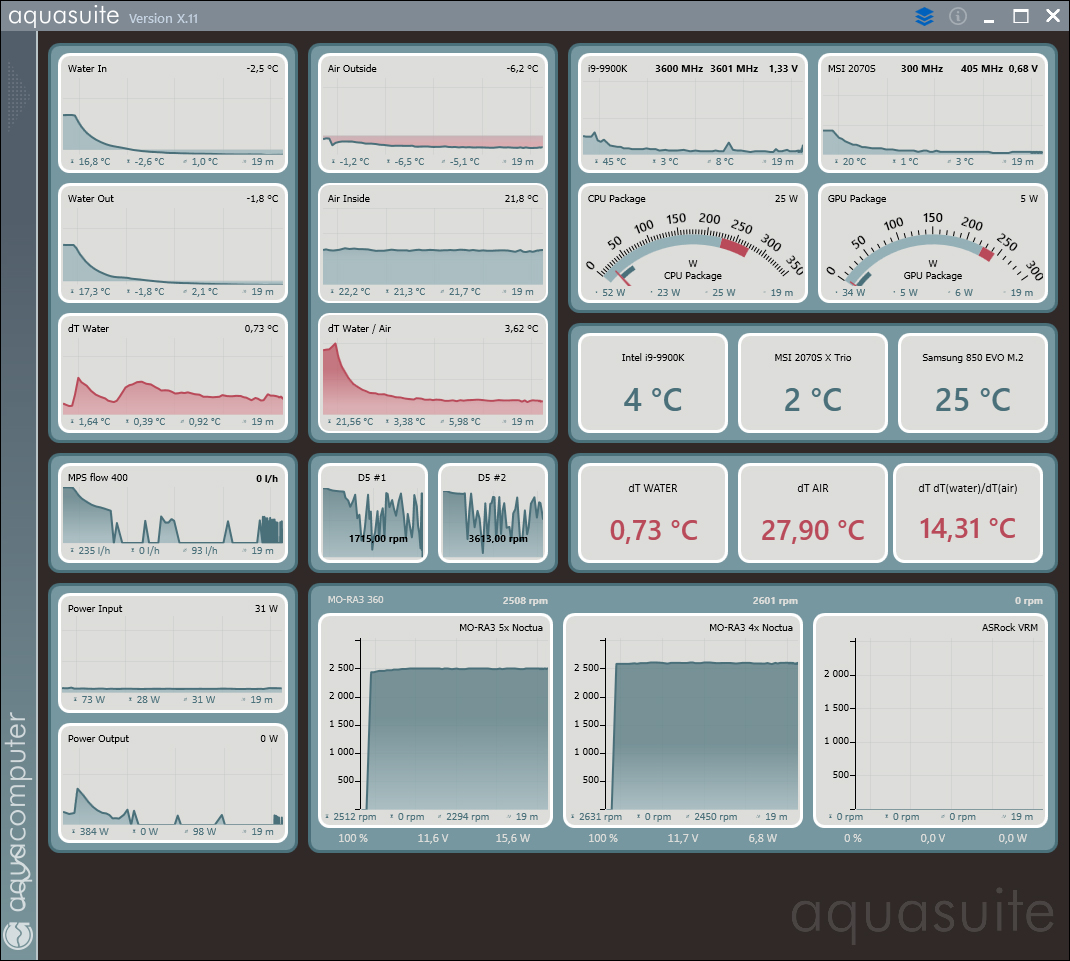The image size is (1070, 961).
Task: Select the dT dT(water)/dT(air) tile
Action: coord(968,513)
